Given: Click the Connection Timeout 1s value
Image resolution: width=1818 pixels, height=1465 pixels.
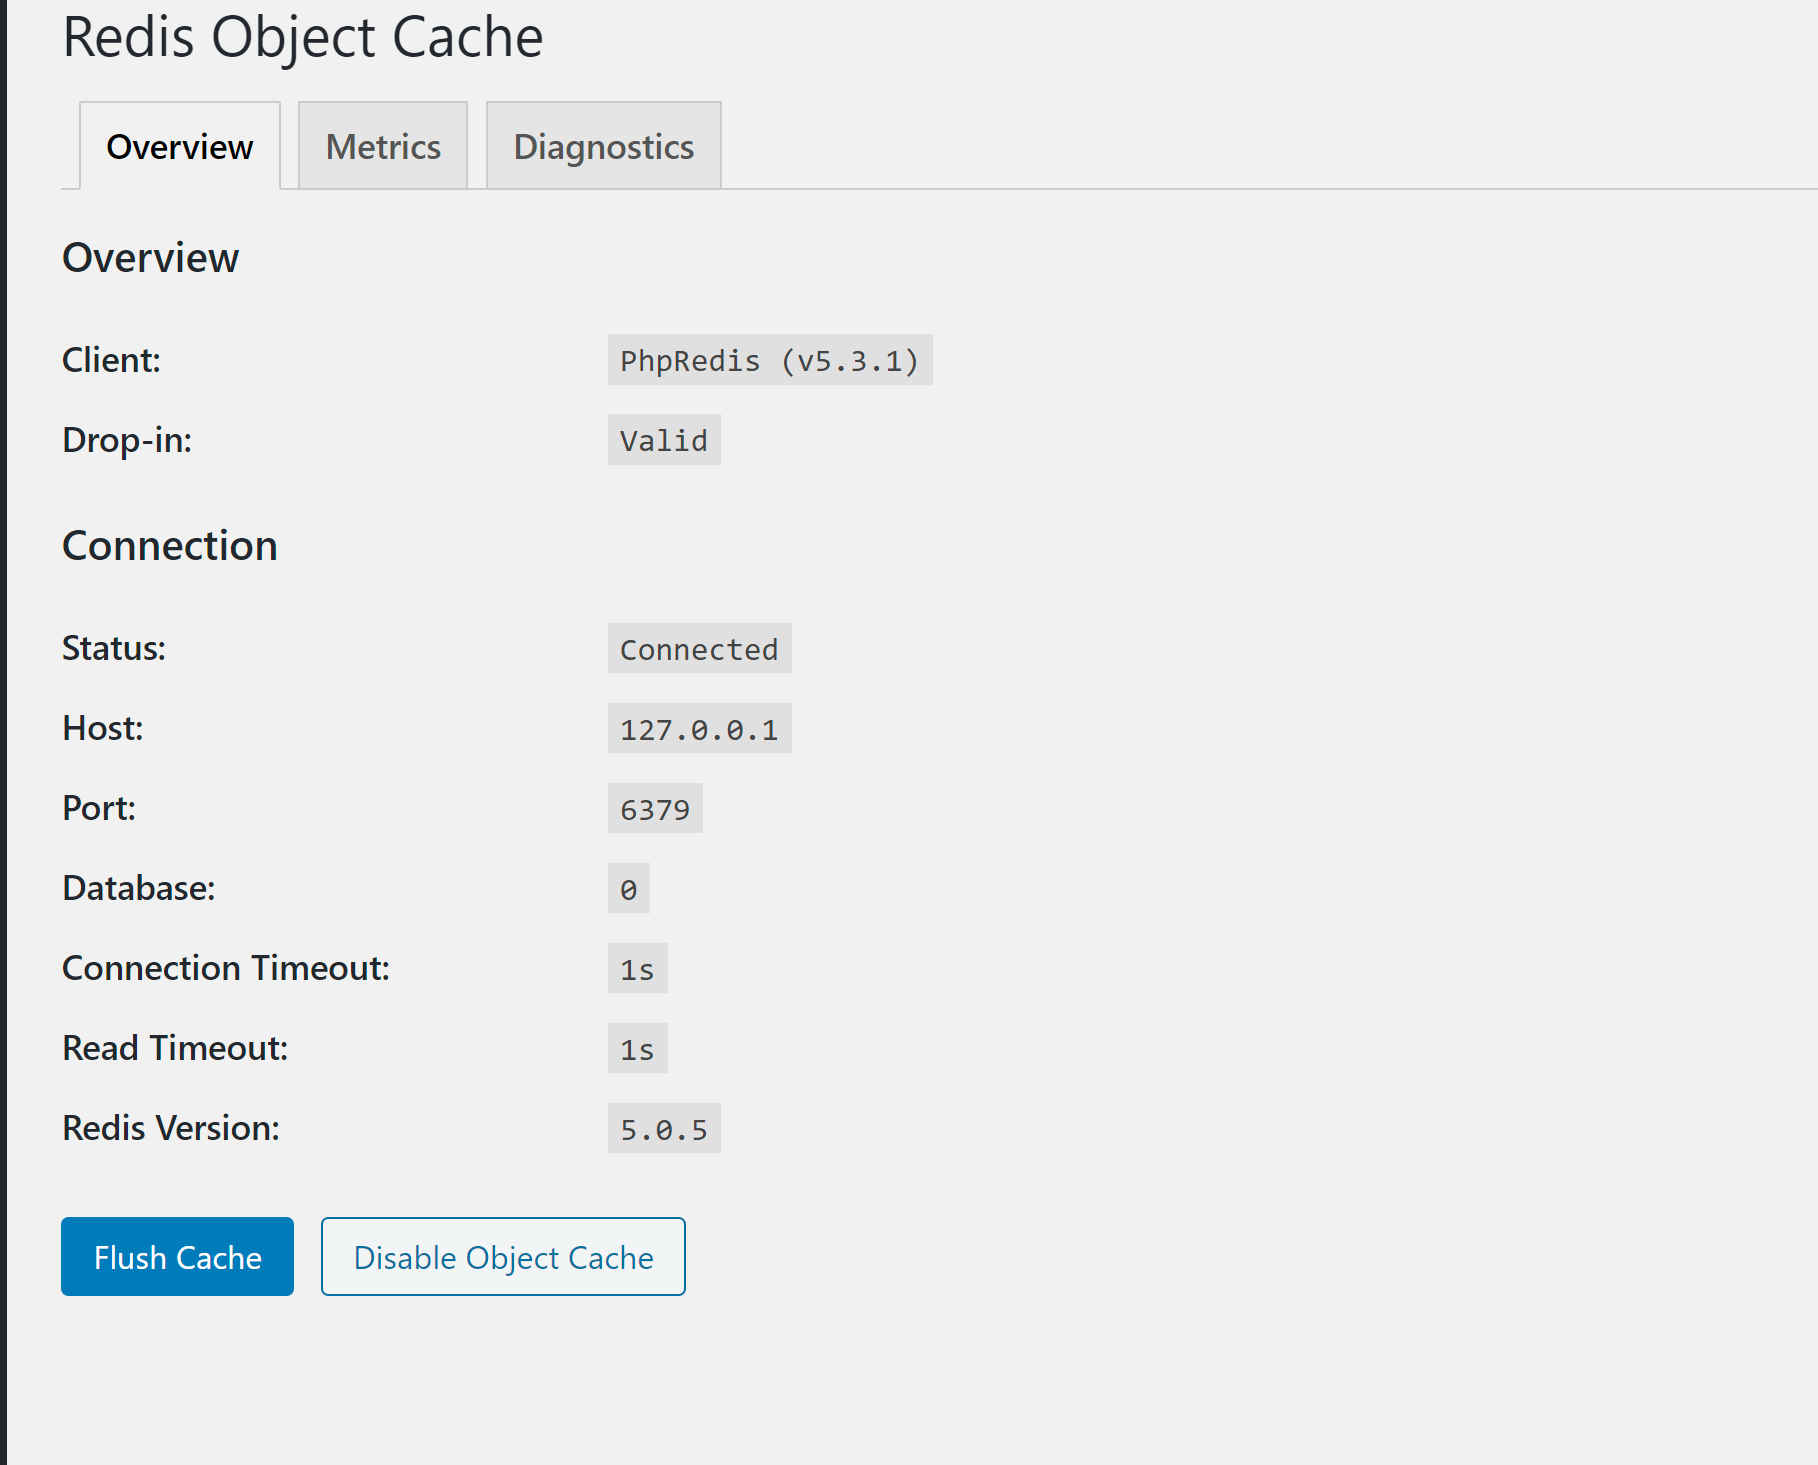Looking at the screenshot, I should [637, 969].
